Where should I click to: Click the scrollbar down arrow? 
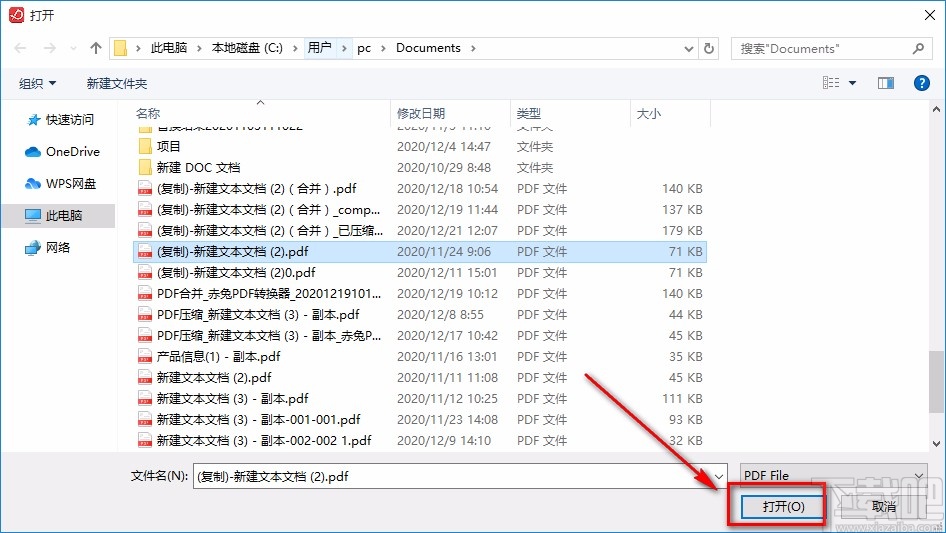[936, 444]
